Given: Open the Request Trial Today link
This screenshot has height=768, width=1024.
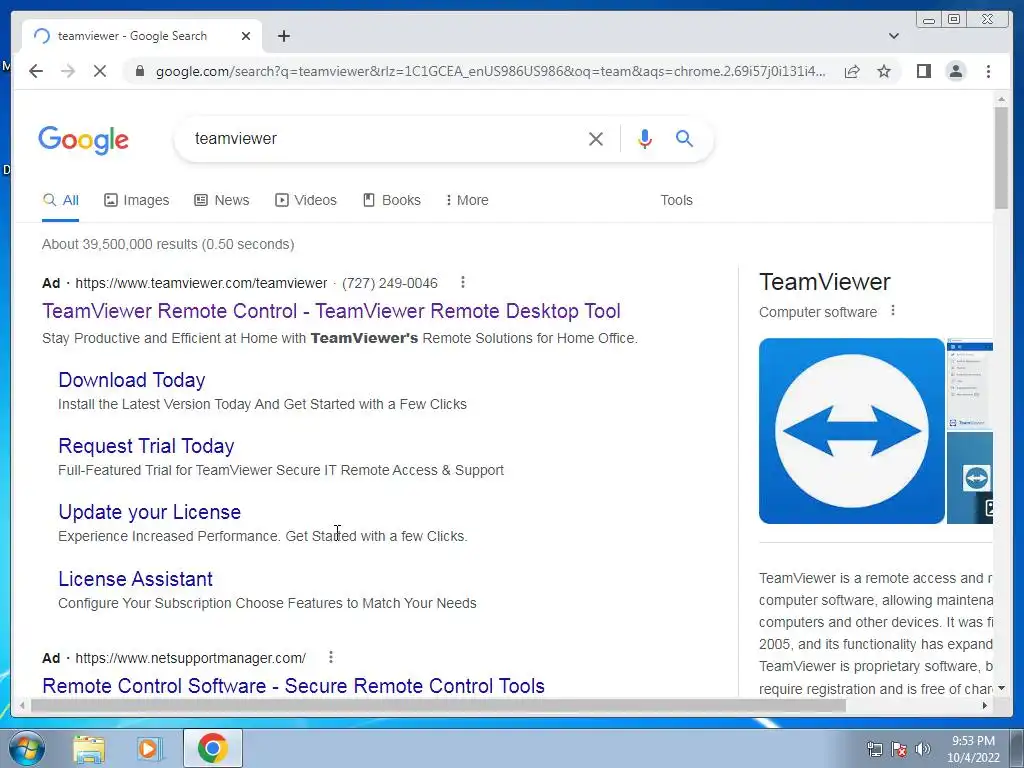Looking at the screenshot, I should click(146, 446).
